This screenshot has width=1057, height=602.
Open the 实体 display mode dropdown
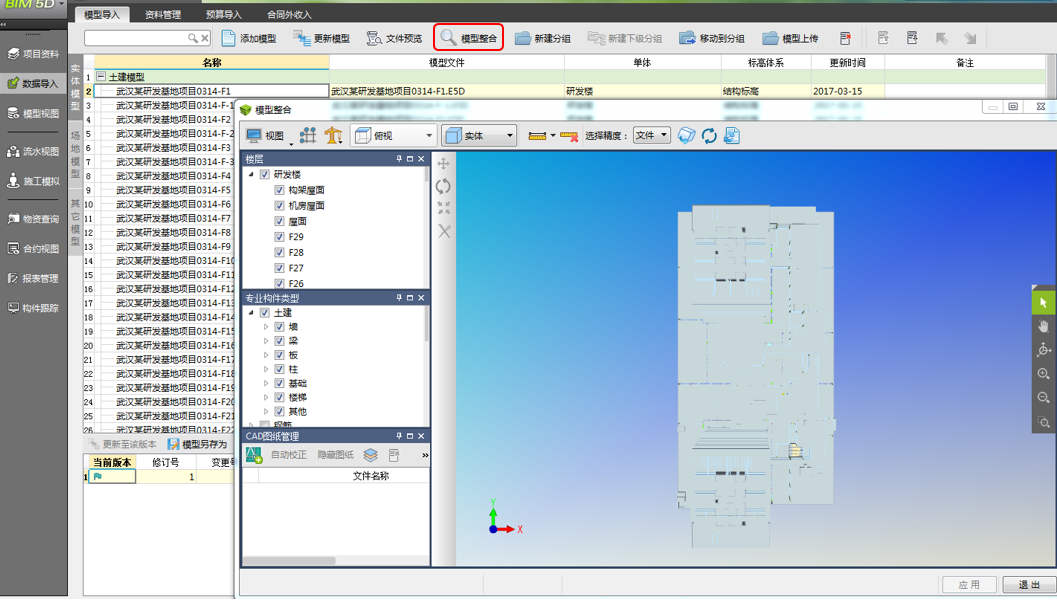[x=479, y=136]
